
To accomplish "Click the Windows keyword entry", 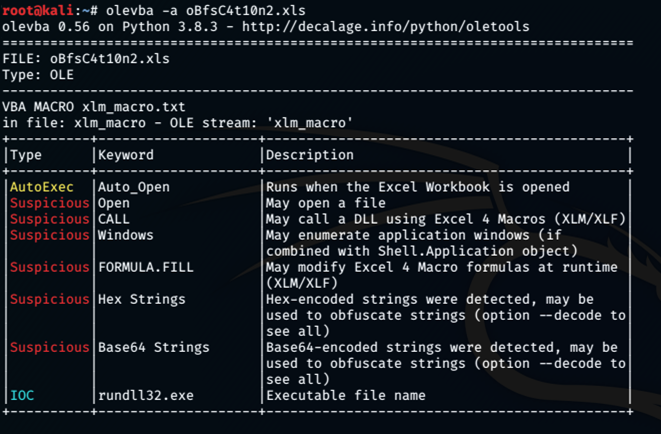I will [126, 235].
